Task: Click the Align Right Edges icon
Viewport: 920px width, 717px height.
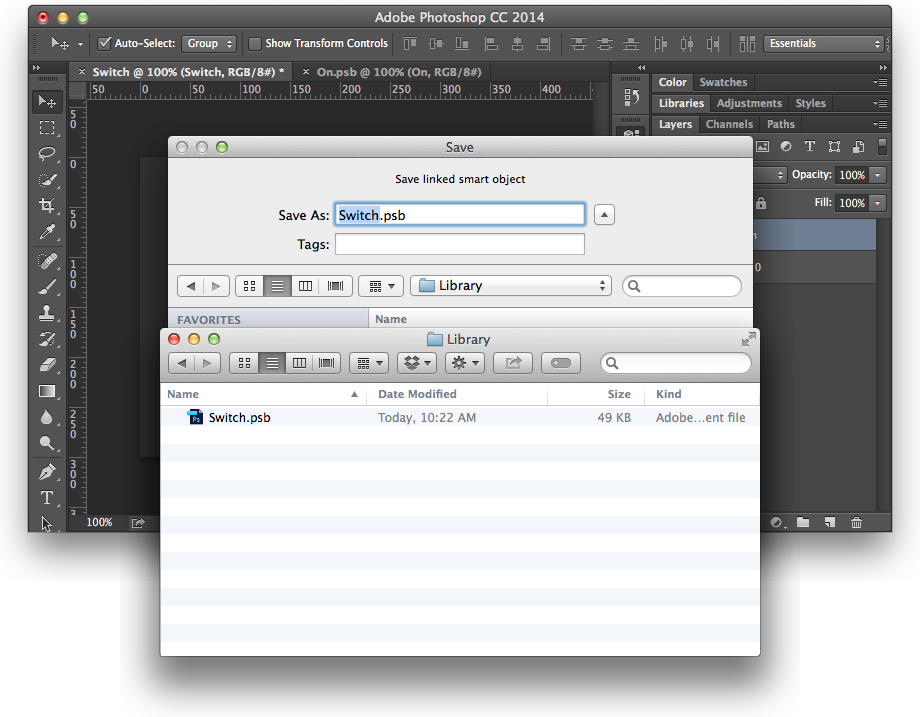Action: (x=544, y=43)
